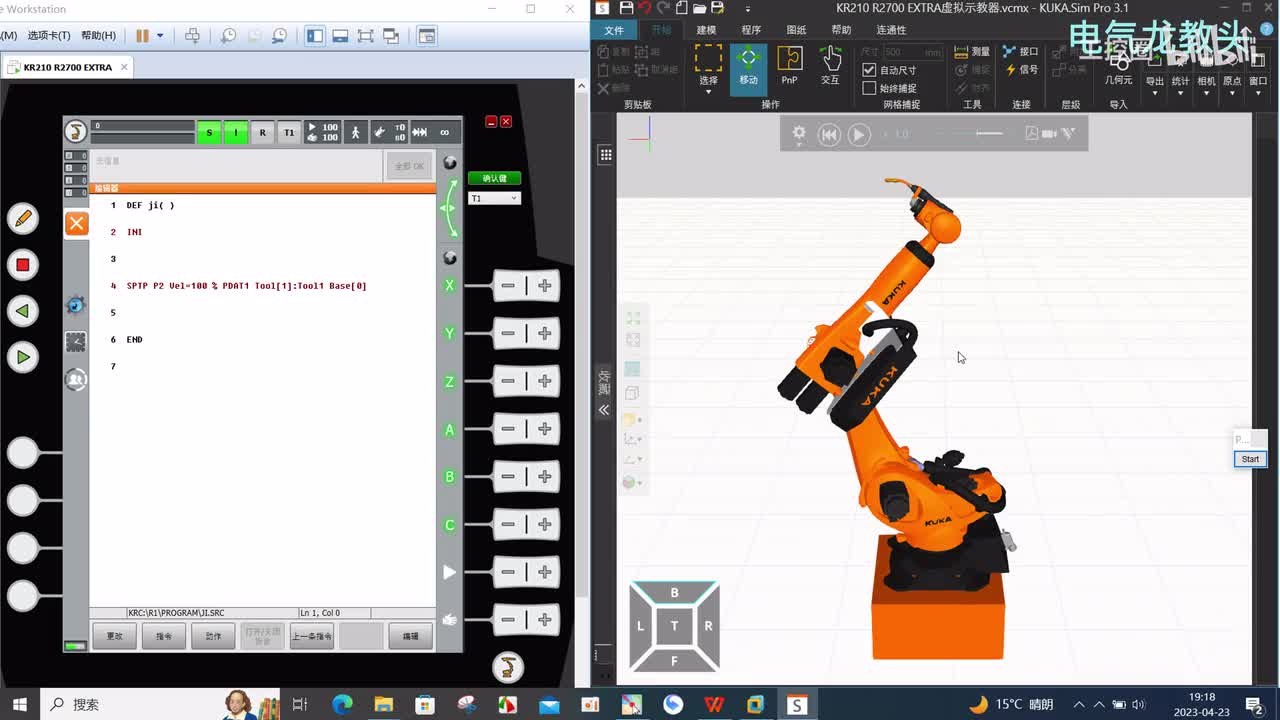Close the editor with orange X icon
This screenshot has width=1280, height=720.
tap(77, 223)
